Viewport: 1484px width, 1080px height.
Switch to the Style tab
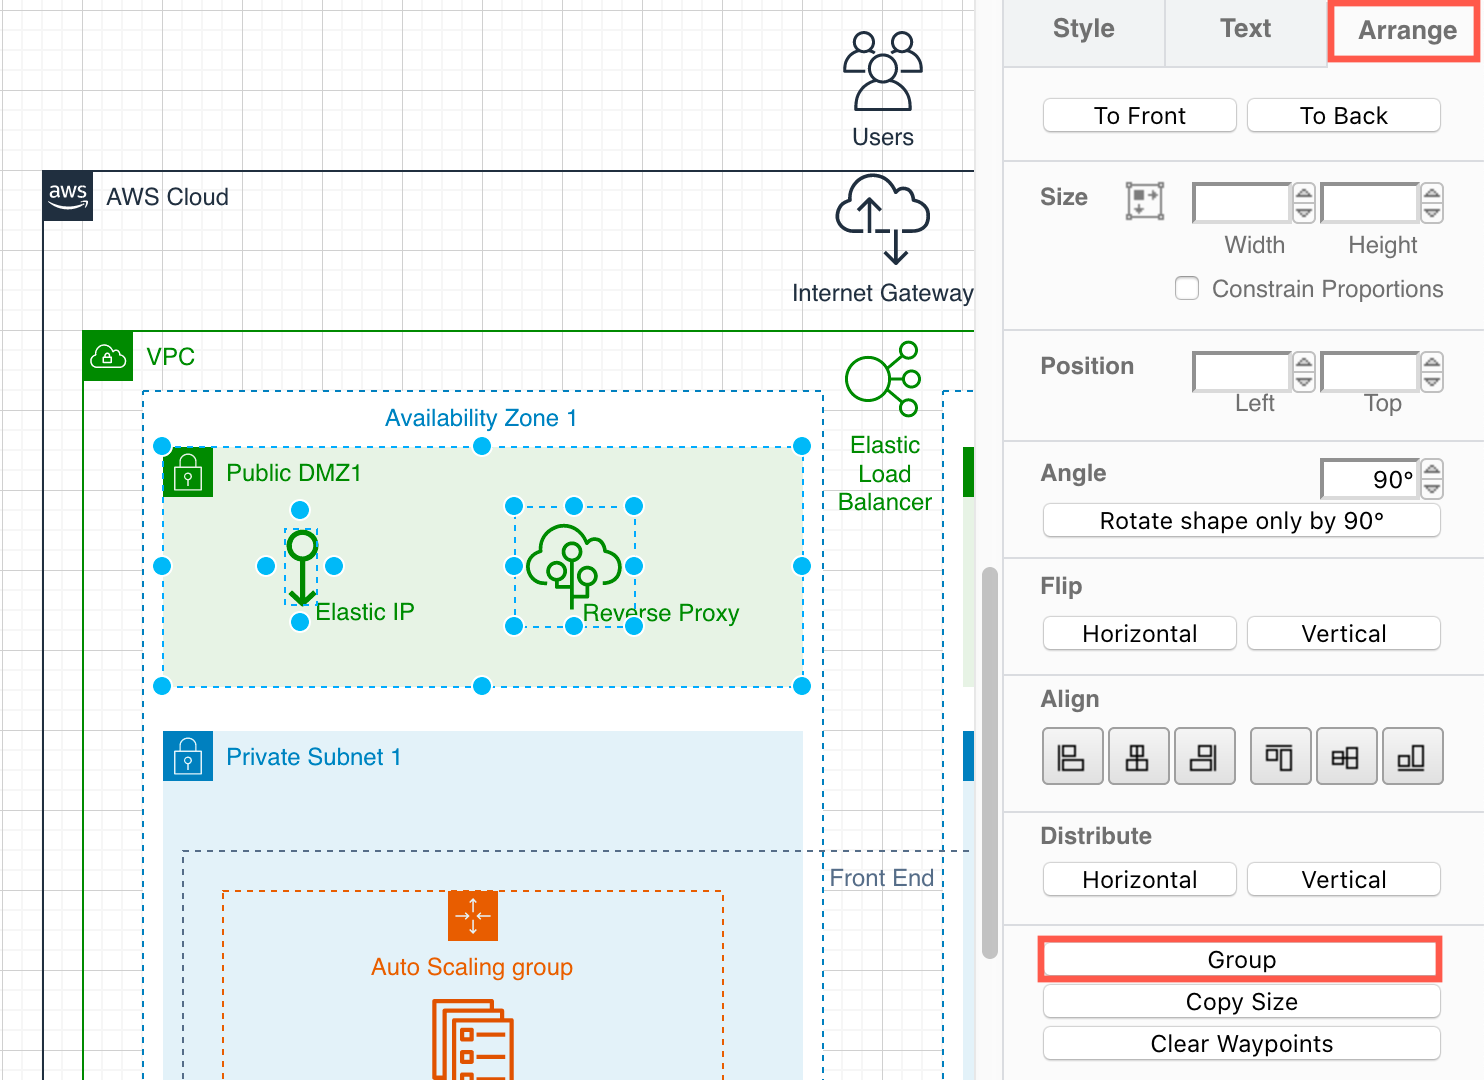point(1082,29)
